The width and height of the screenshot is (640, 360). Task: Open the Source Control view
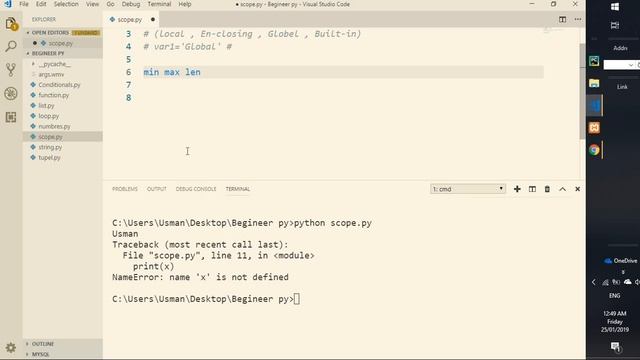(x=11, y=70)
